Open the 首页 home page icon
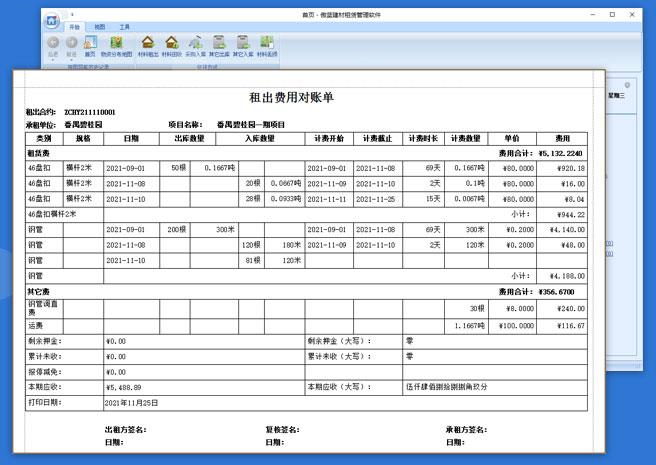Image resolution: width=656 pixels, height=465 pixels. click(91, 43)
